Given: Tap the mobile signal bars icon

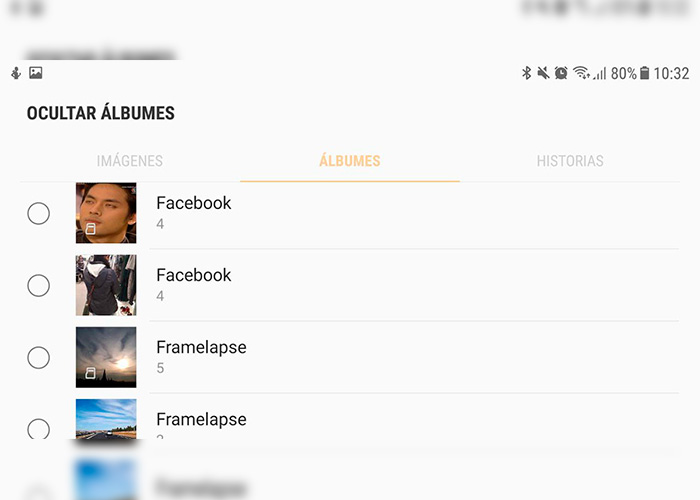Looking at the screenshot, I should click(x=600, y=73).
